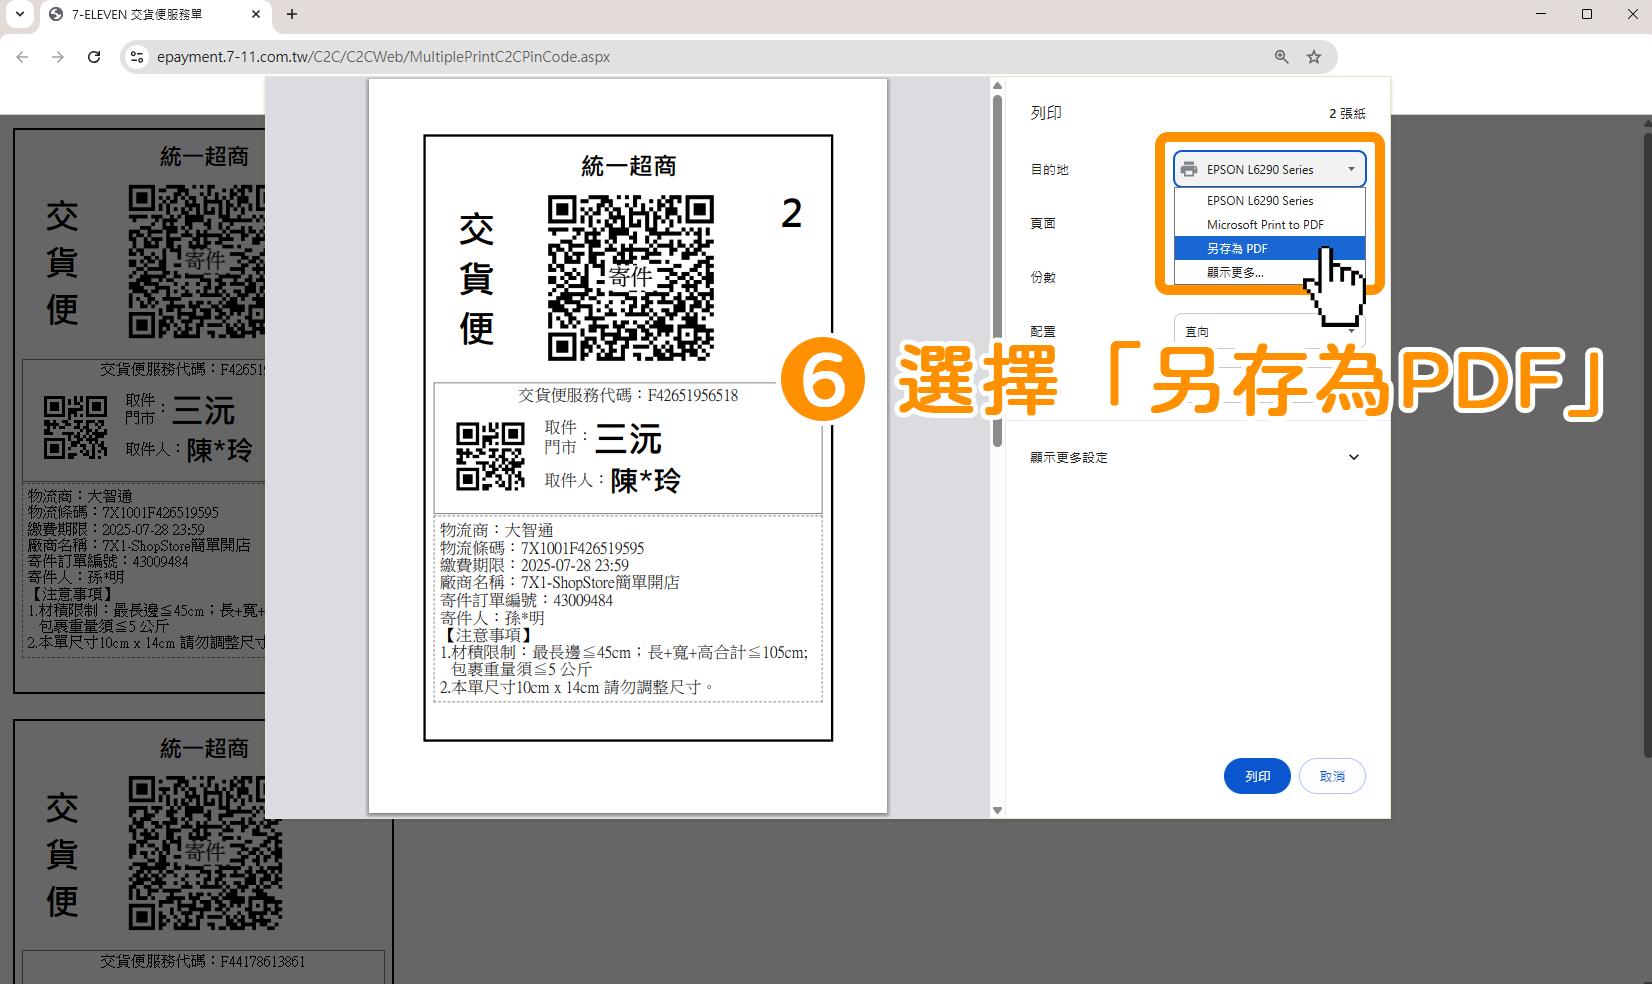Image resolution: width=1652 pixels, height=984 pixels.
Task: Click the 頁面 pages label
Action: (1043, 223)
